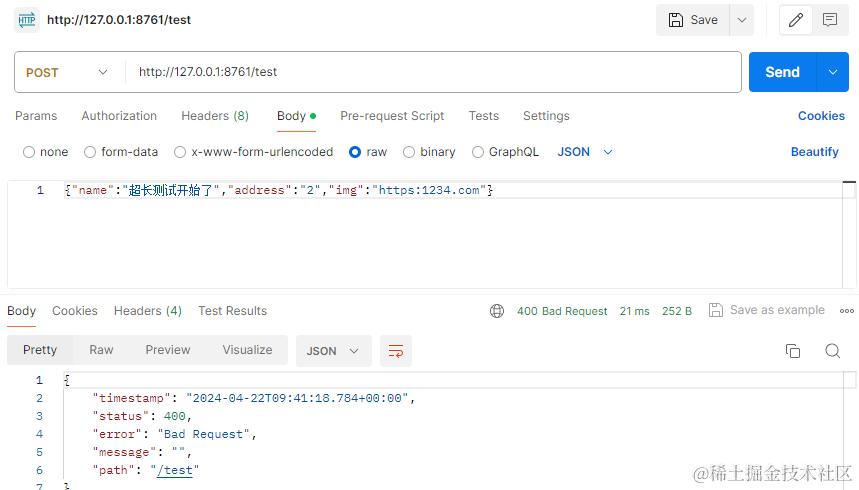
Task: Open the response format JSON dropdown
Action: pos(334,351)
